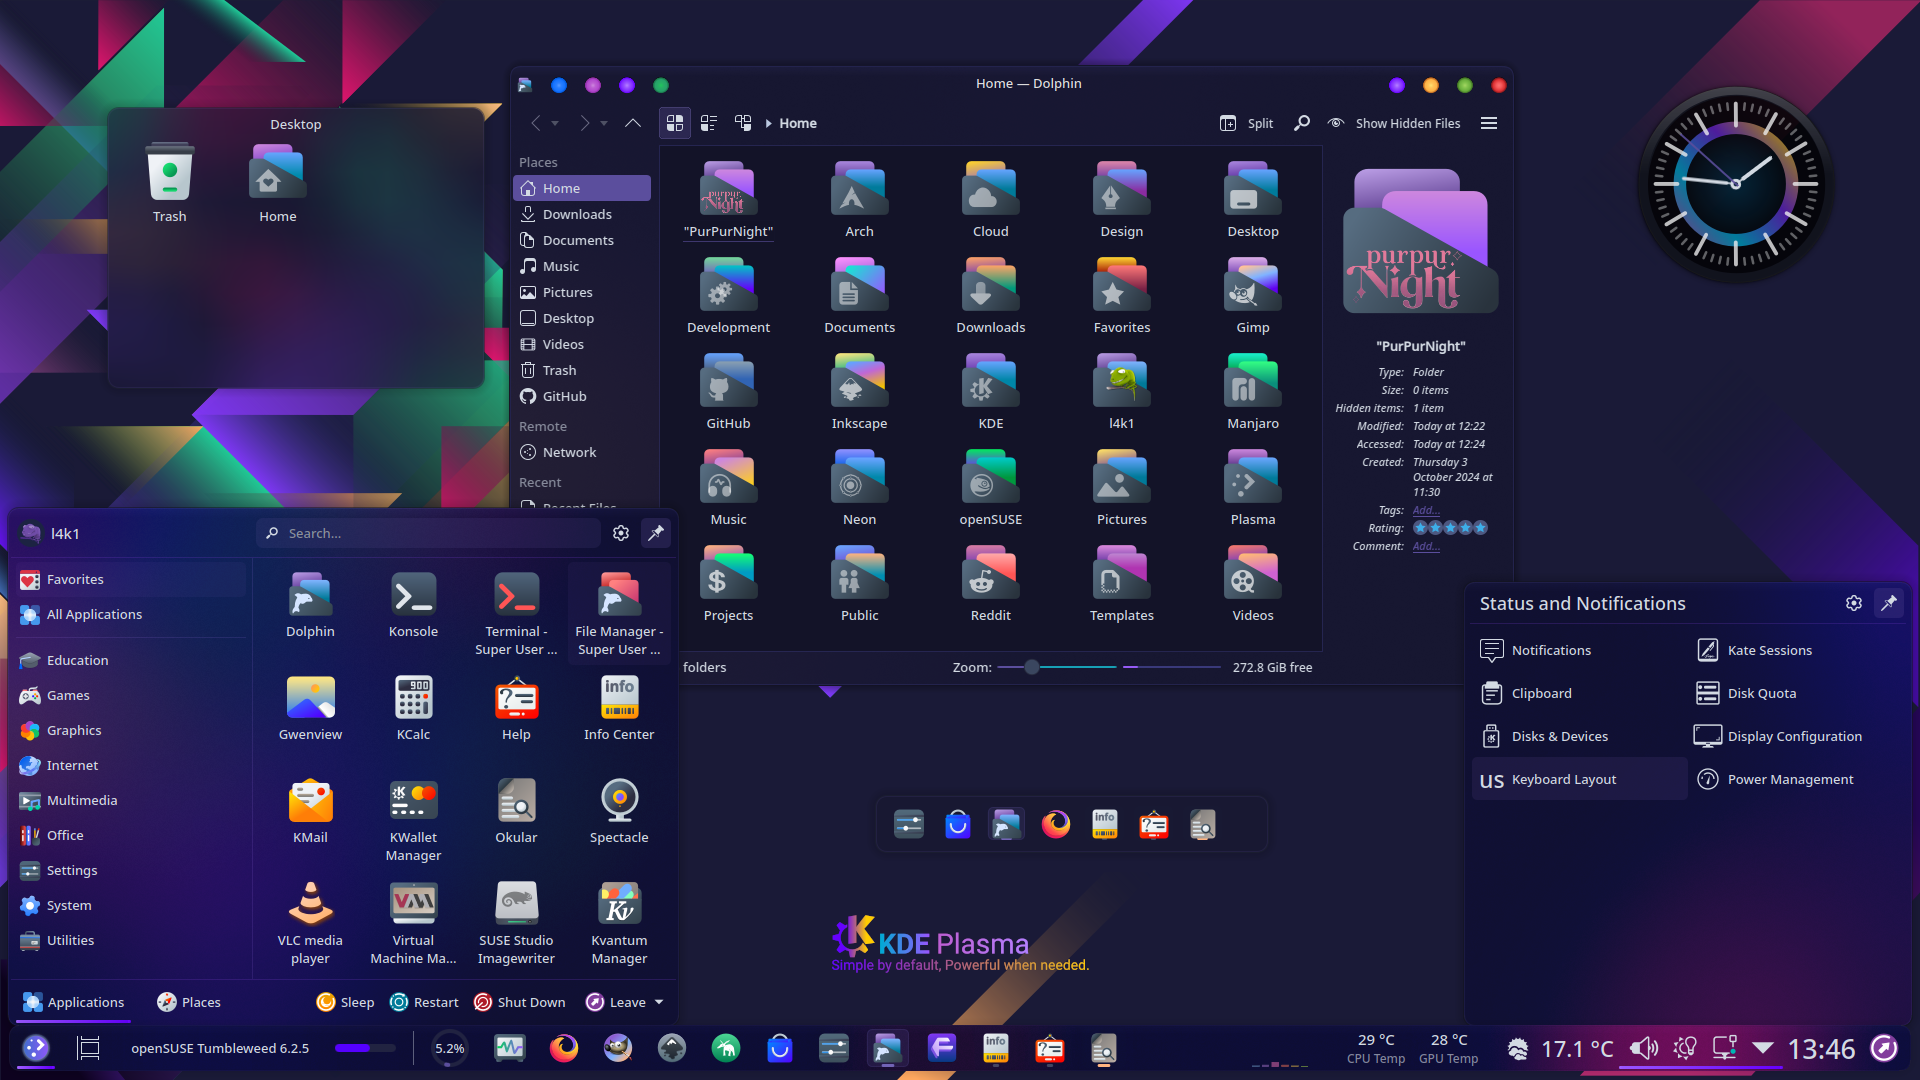Open the Firefox icon in the bottom taskbar
1920x1080 pixels.
point(564,1048)
